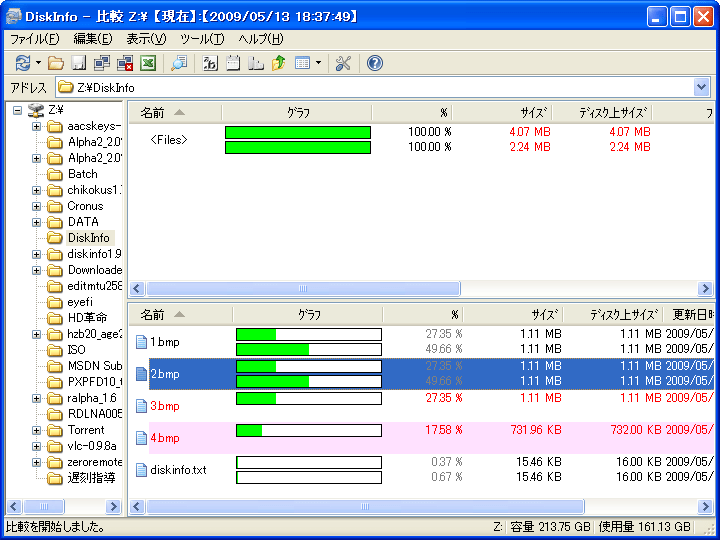Select the HD革命 folder in tree
The image size is (720, 540).
(x=87, y=318)
